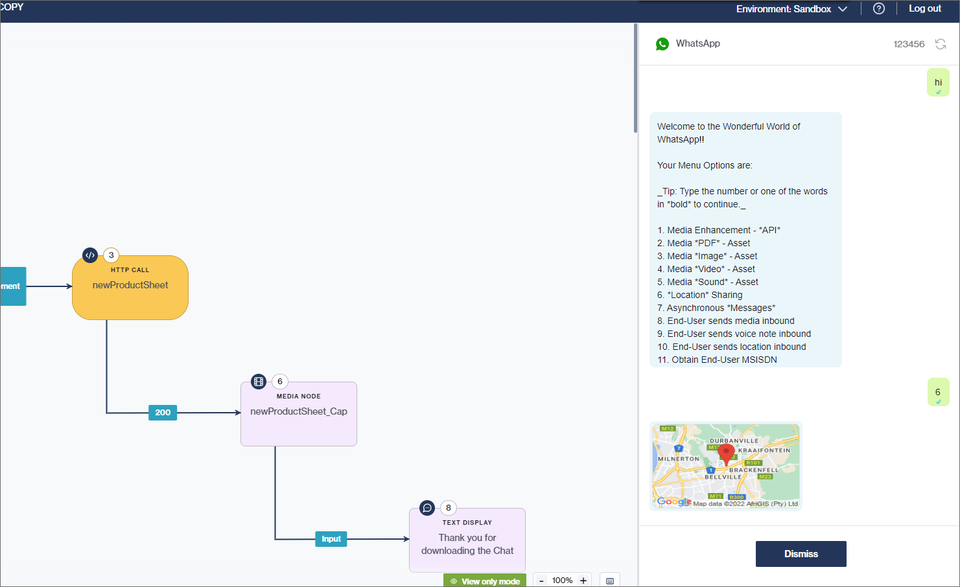This screenshot has width=960, height=587.
Task: Click the red map location pin
Action: click(x=727, y=453)
